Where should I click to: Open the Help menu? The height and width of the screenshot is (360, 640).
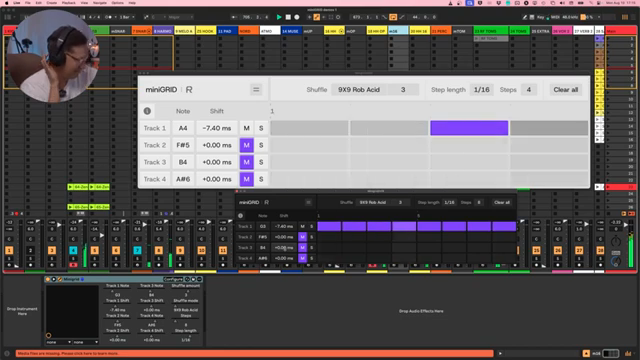(x=132, y=3)
